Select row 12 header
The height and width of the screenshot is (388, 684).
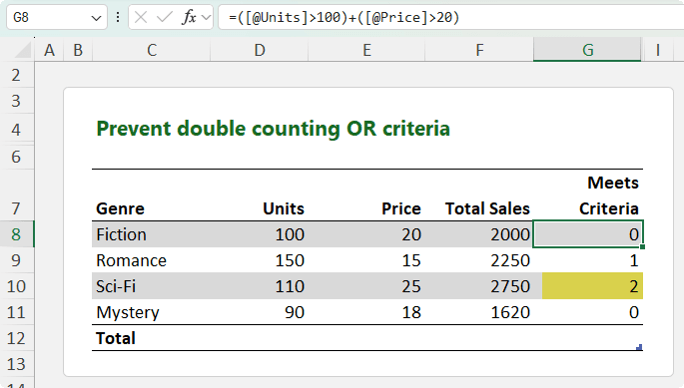17,338
